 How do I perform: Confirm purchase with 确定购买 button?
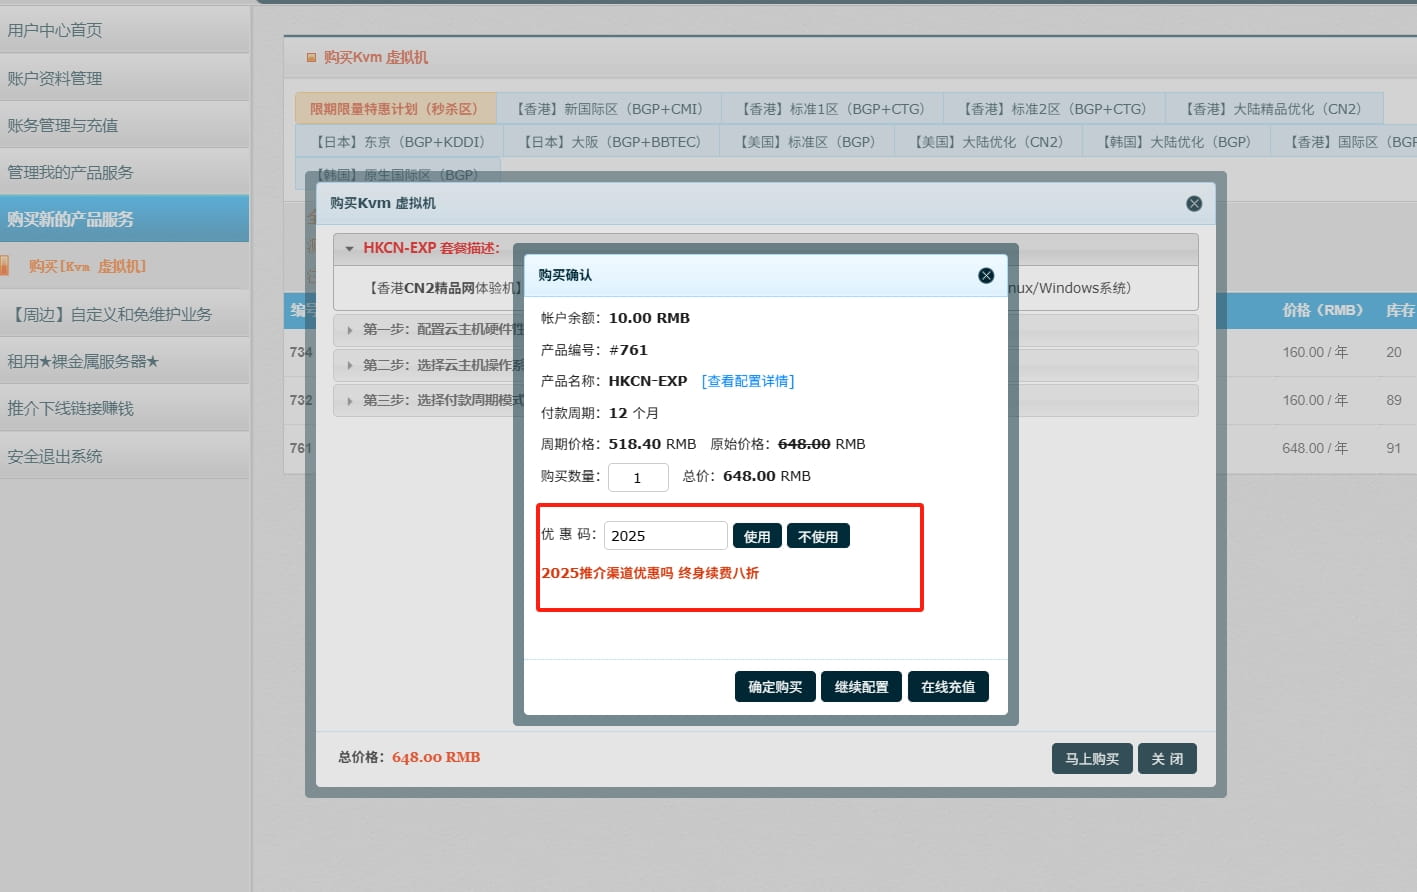pyautogui.click(x=774, y=686)
